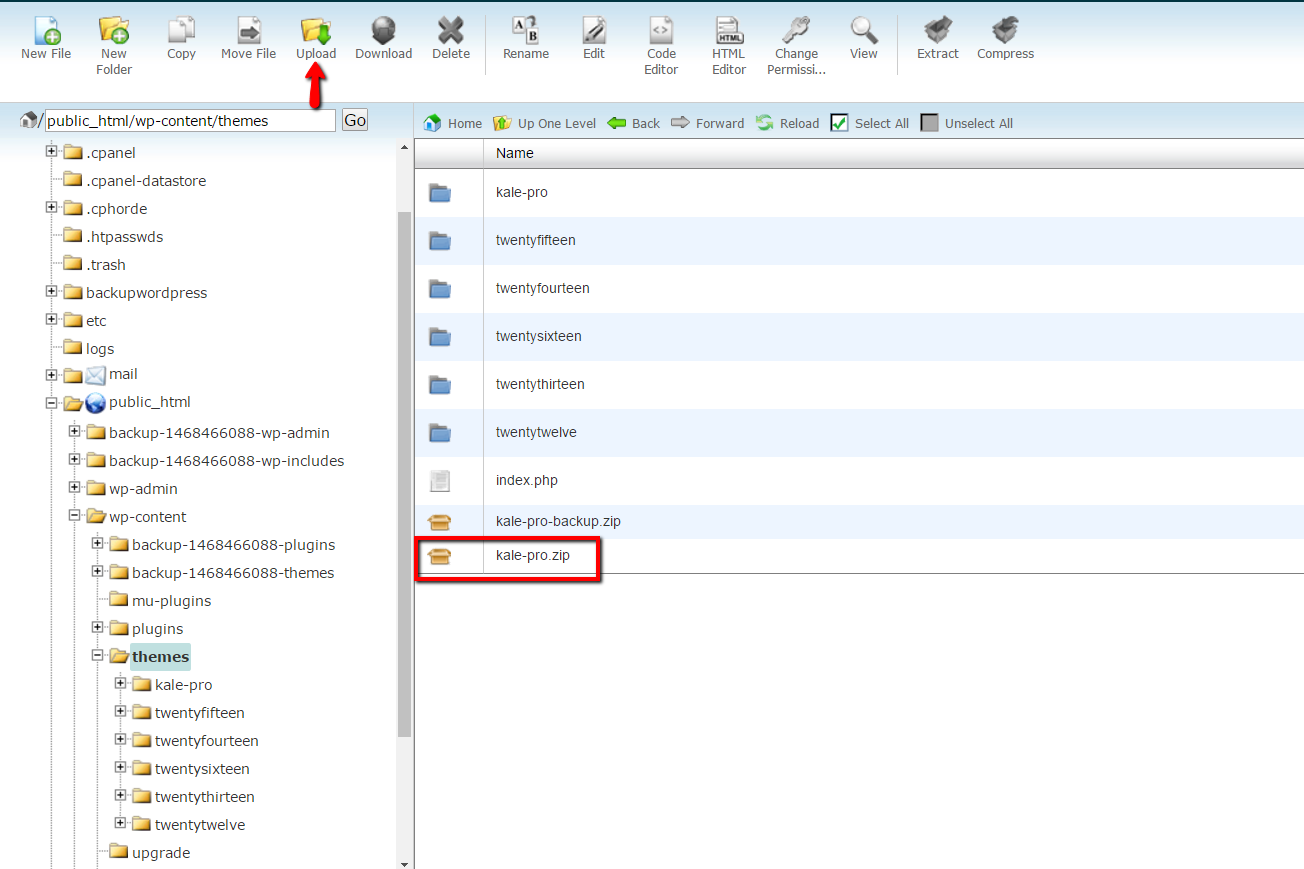Click the twentyfifteen folder icon in file list
Viewport: 1304px width, 869px height.
[440, 241]
